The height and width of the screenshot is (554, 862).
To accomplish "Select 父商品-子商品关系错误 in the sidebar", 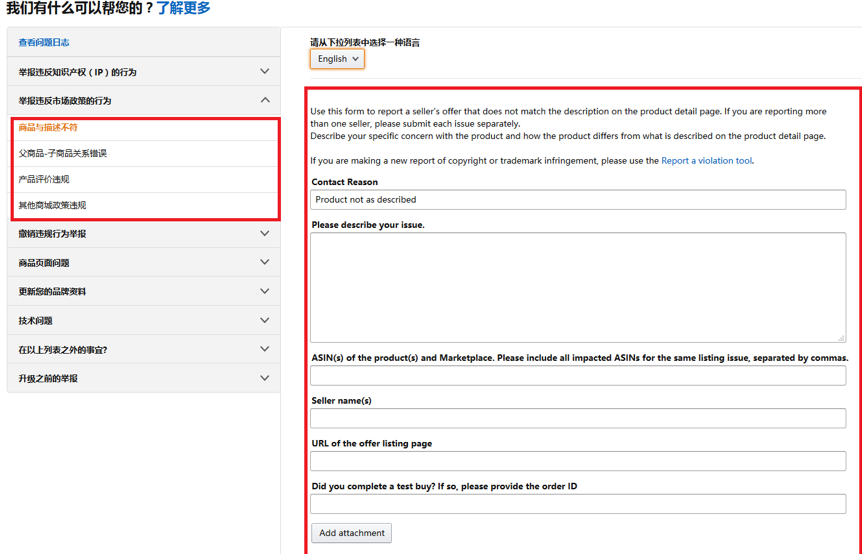I will pyautogui.click(x=62, y=154).
